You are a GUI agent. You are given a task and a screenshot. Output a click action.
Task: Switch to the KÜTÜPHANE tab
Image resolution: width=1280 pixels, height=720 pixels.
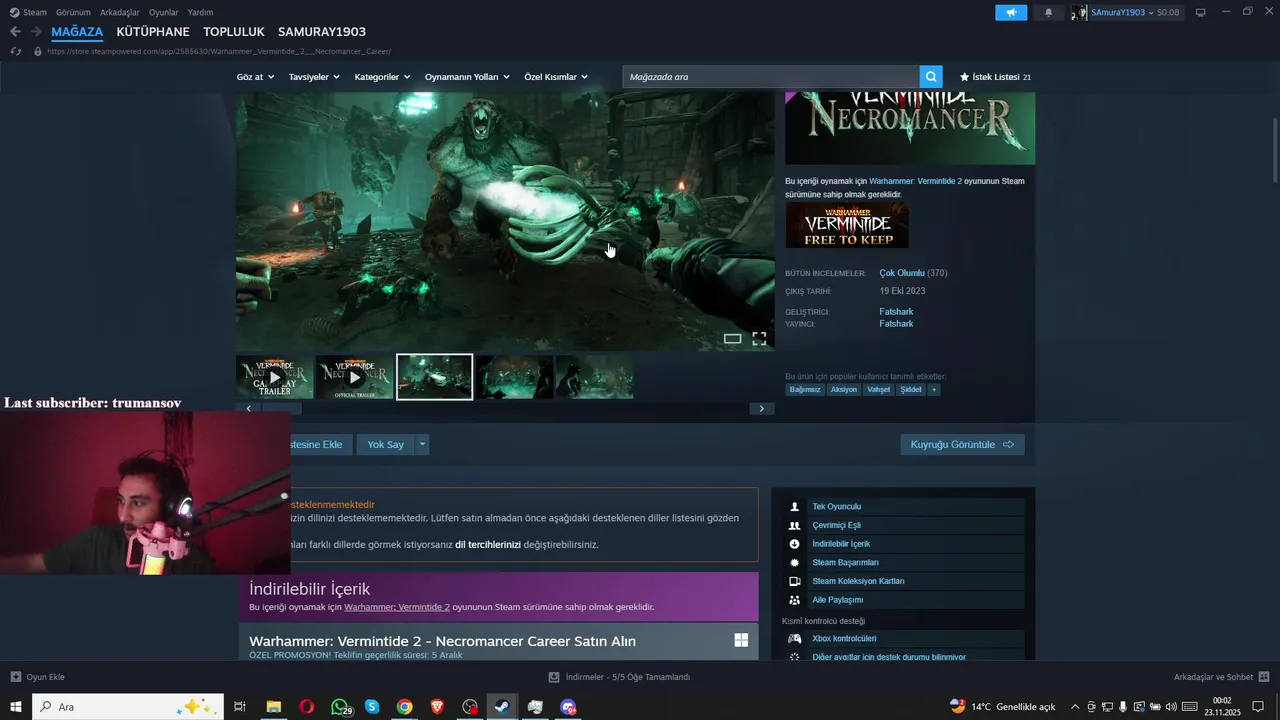153,32
